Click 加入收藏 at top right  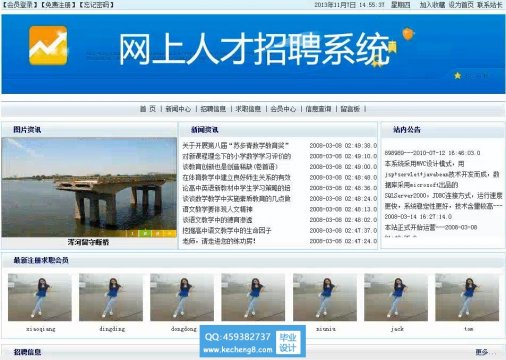pos(432,5)
